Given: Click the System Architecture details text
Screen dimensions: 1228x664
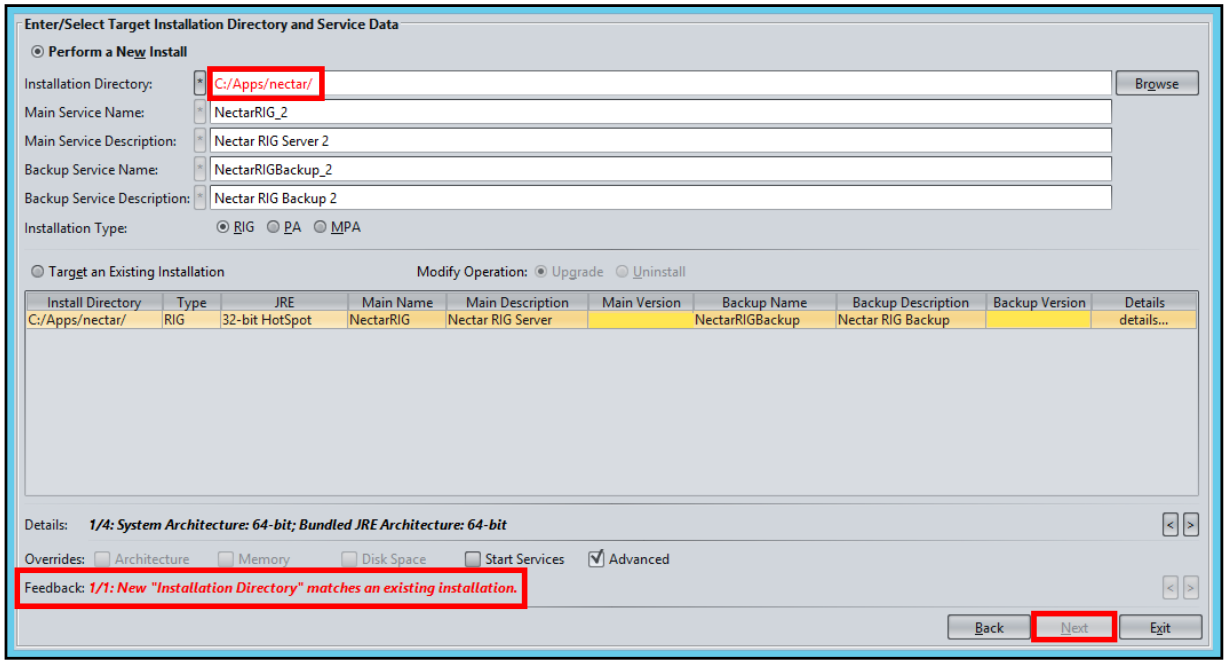Looking at the screenshot, I should (298, 524).
